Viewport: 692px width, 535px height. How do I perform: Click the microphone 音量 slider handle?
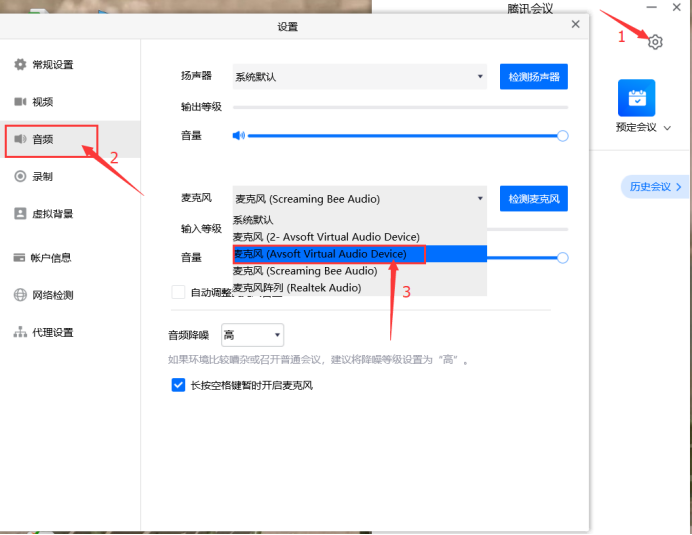pyautogui.click(x=563, y=258)
